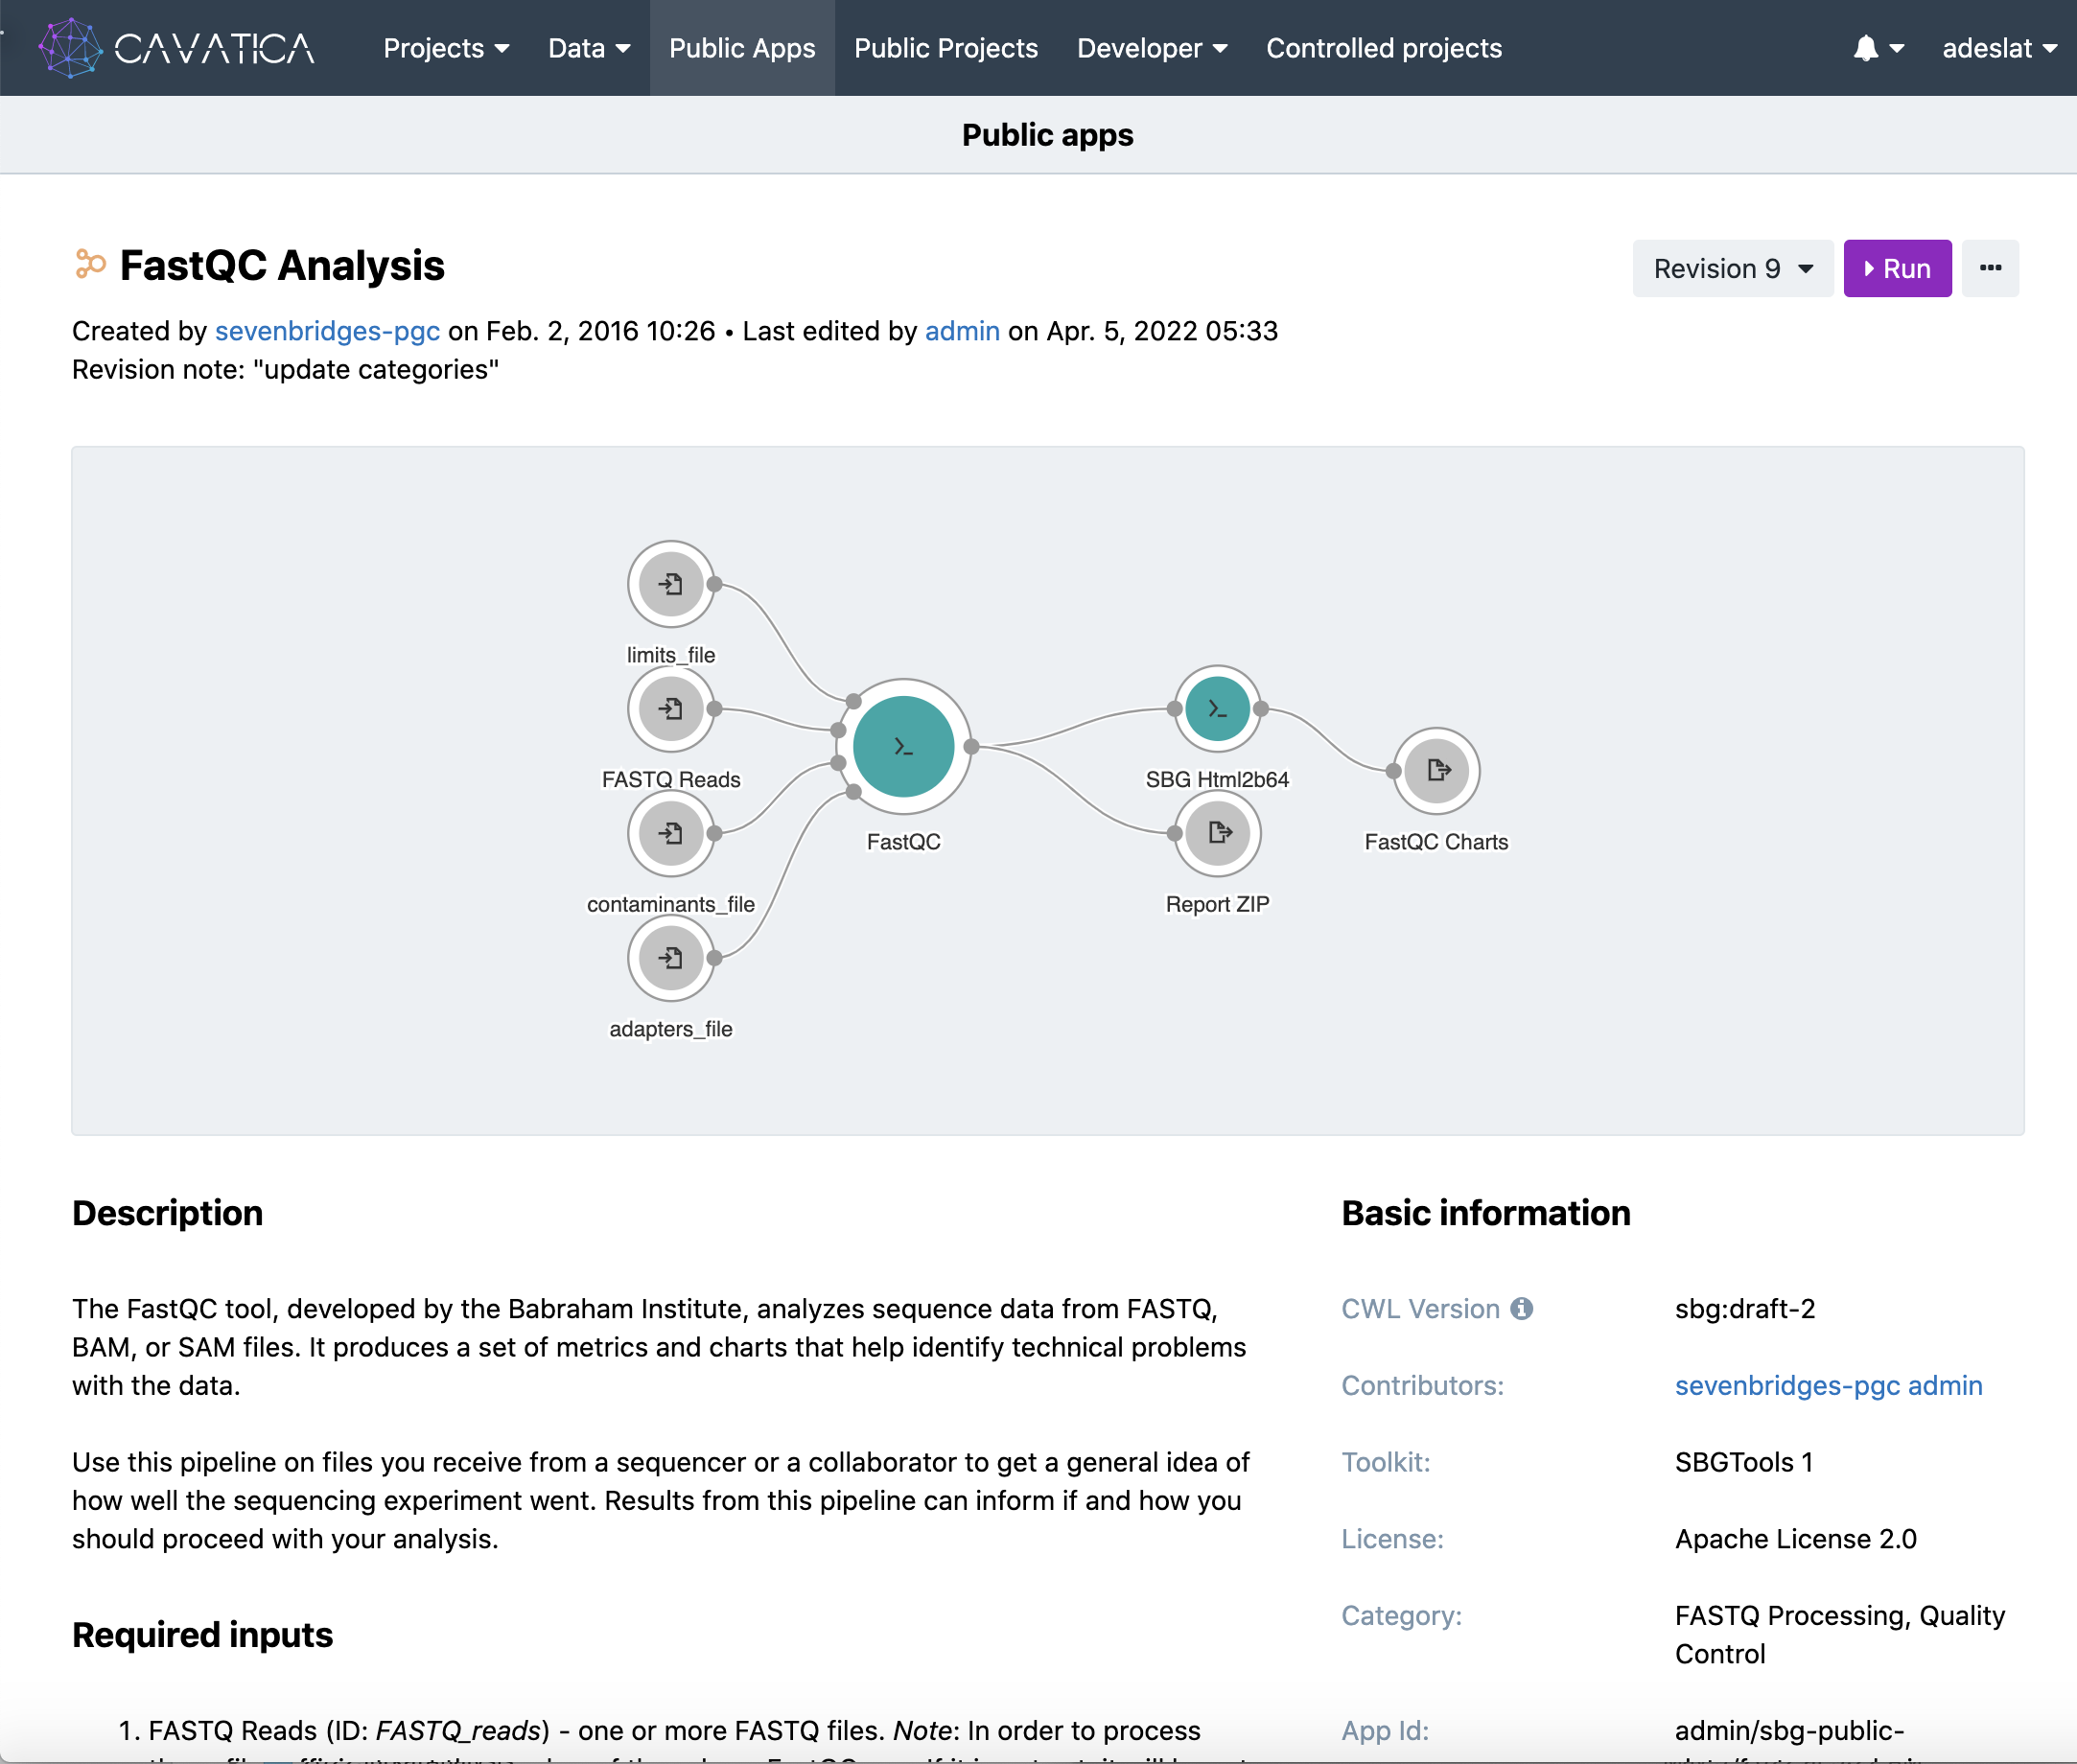Click the Report ZIP output node
The width and height of the screenshot is (2077, 1764).
pyautogui.click(x=1217, y=833)
